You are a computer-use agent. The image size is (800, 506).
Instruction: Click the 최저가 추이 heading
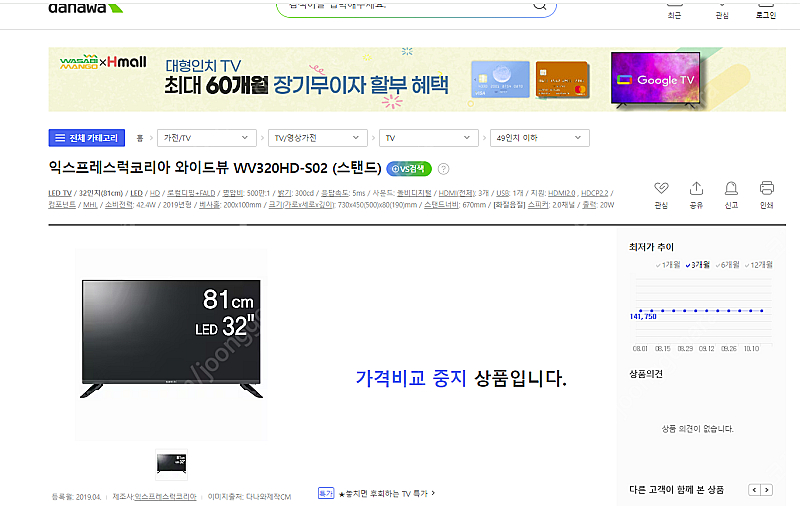coord(651,247)
